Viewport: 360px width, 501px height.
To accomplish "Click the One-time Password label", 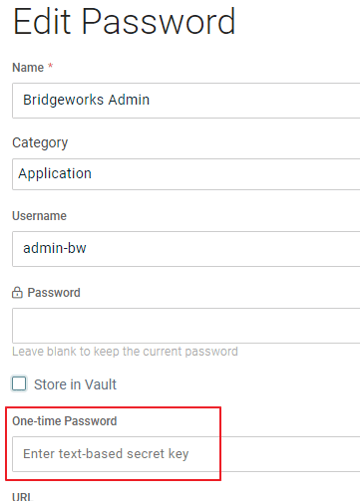I will pyautogui.click(x=65, y=421).
